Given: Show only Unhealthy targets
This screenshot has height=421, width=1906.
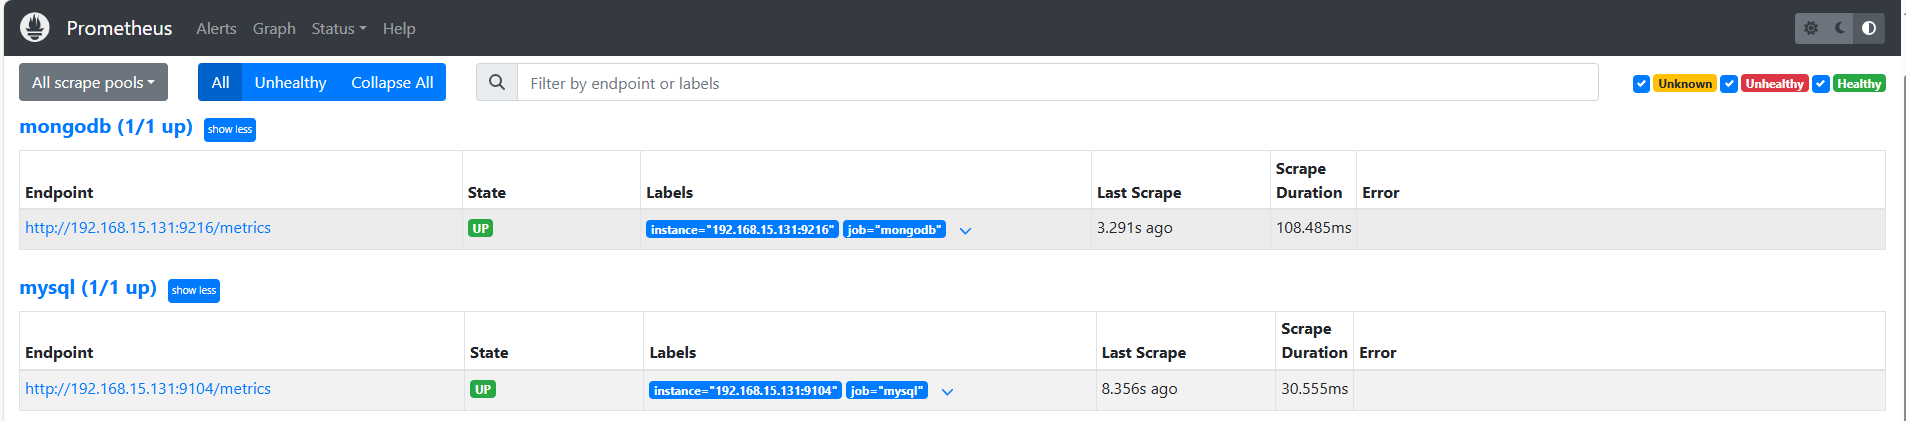Looking at the screenshot, I should click(x=290, y=82).
